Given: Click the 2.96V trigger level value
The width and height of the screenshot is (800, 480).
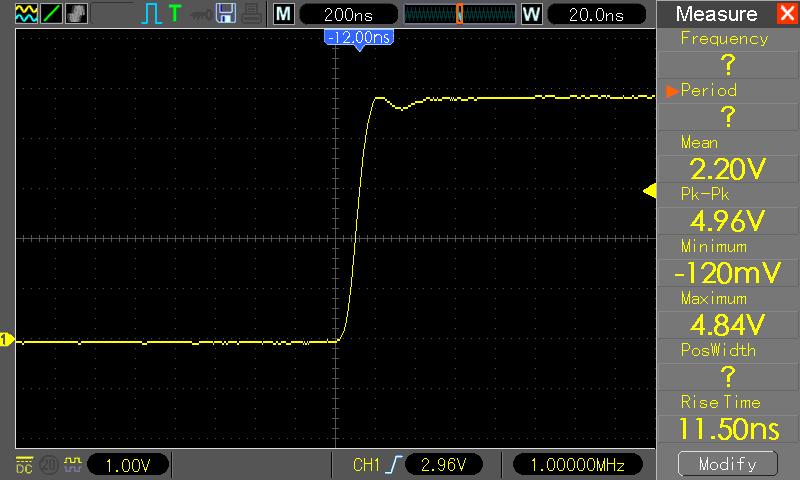Looking at the screenshot, I should (443, 465).
